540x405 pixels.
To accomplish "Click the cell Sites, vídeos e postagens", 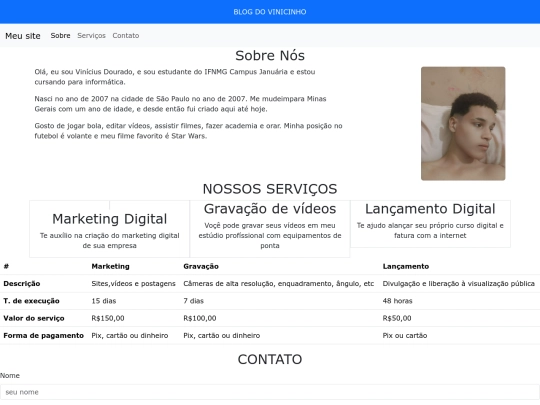I will click(x=133, y=283).
